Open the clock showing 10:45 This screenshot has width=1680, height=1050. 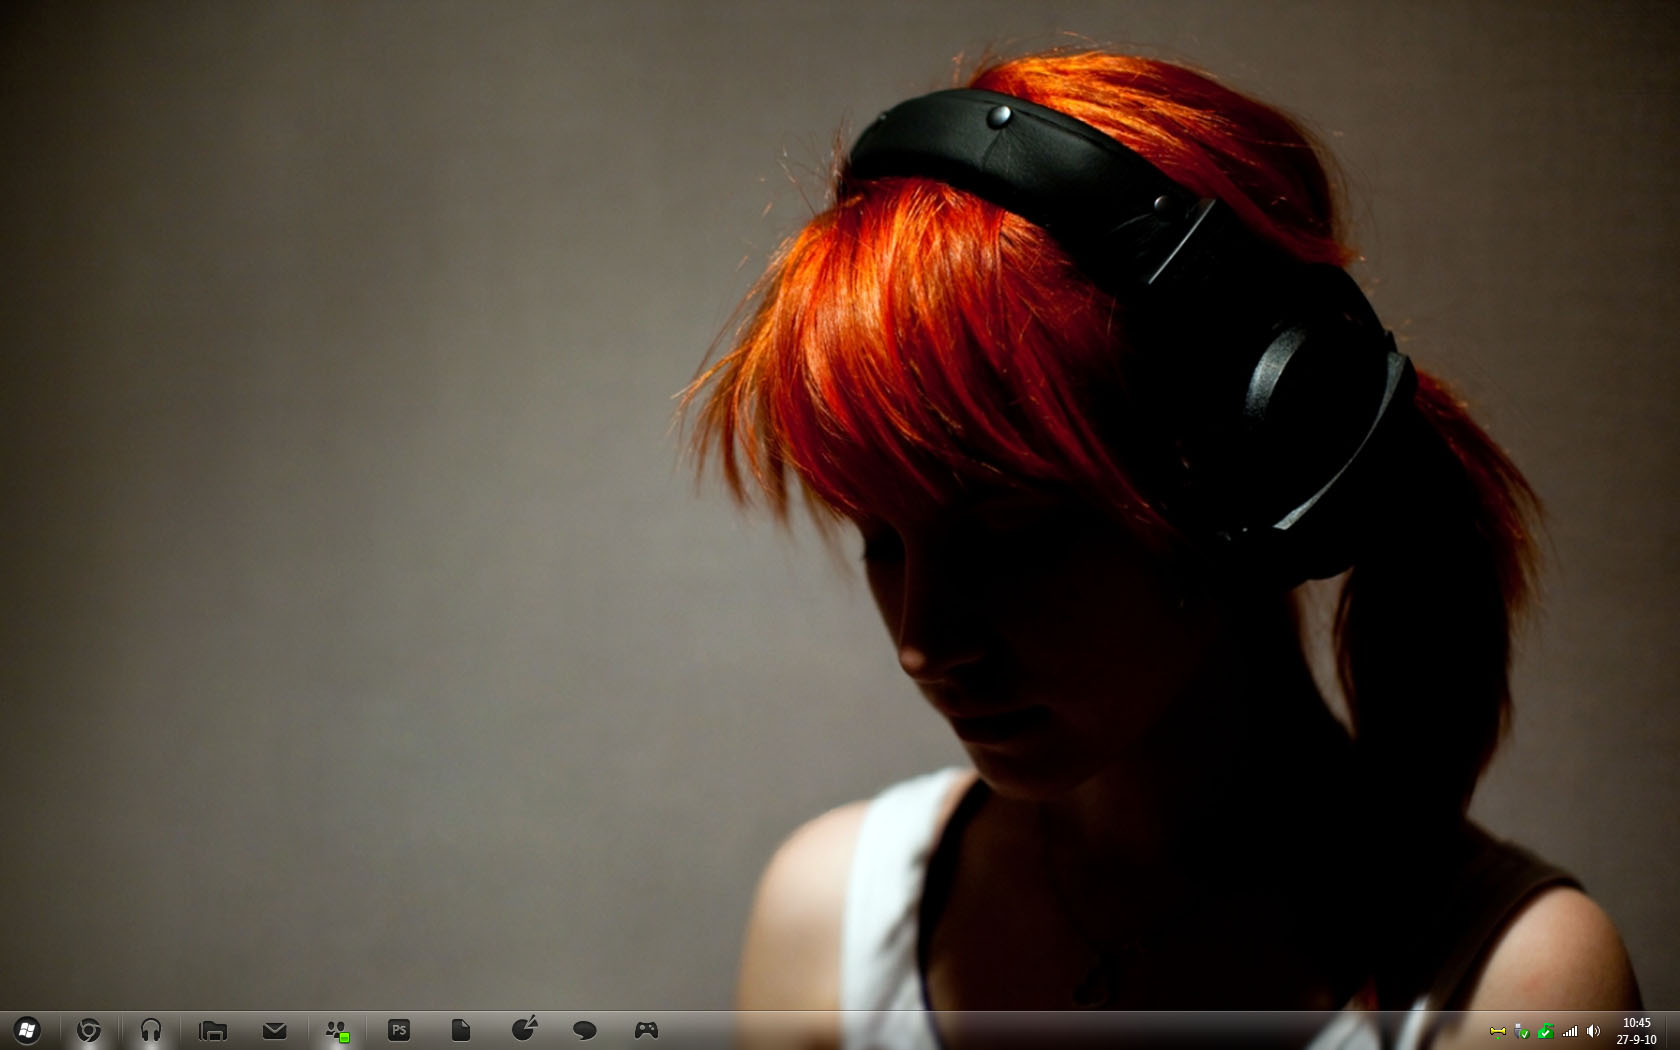1637,1031
